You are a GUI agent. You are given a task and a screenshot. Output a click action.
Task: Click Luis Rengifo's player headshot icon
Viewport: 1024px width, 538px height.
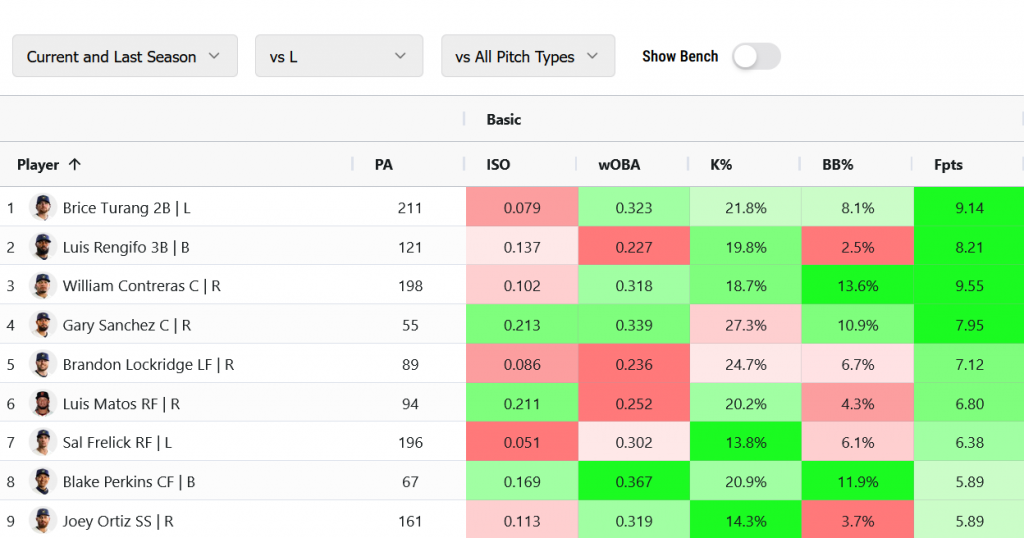(42, 247)
